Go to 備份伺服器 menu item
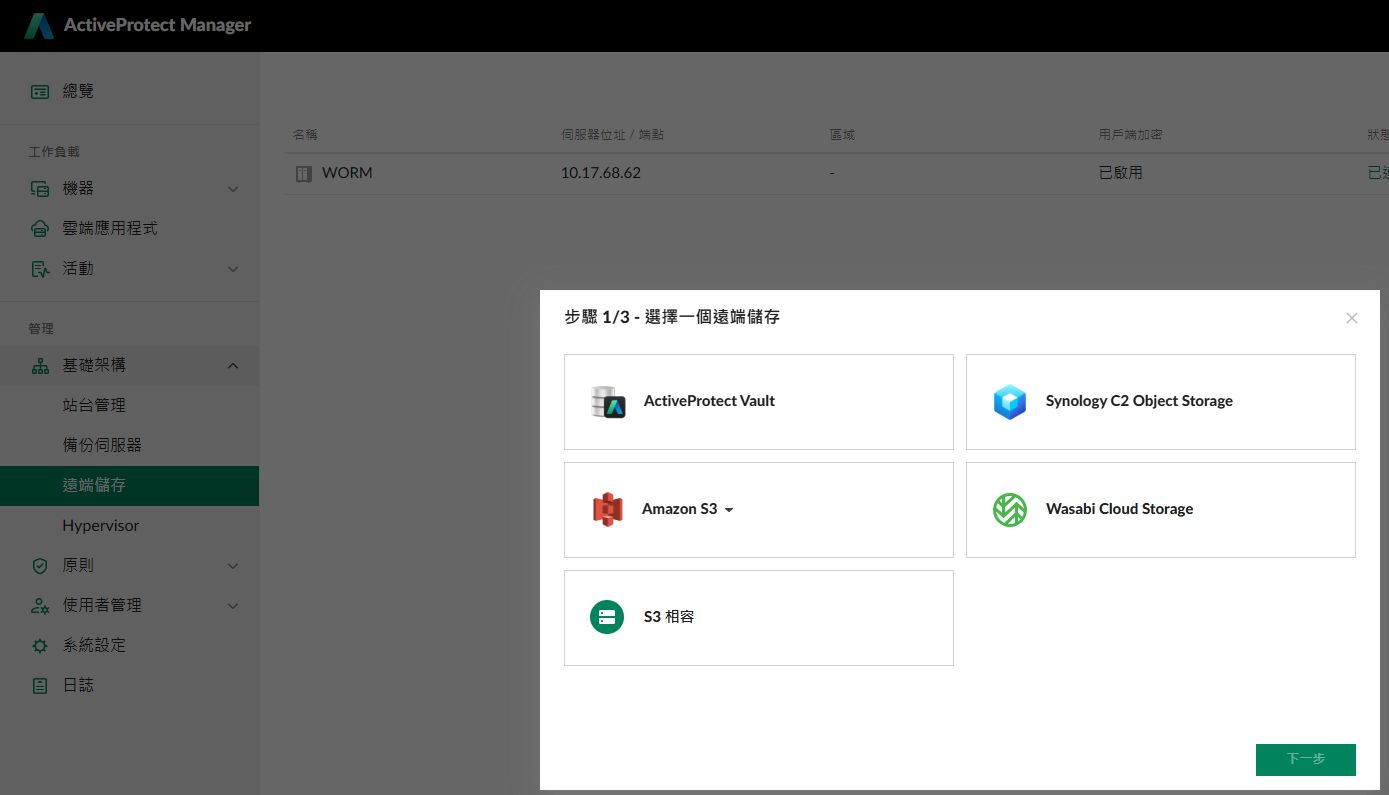The height and width of the screenshot is (795, 1389). (102, 445)
